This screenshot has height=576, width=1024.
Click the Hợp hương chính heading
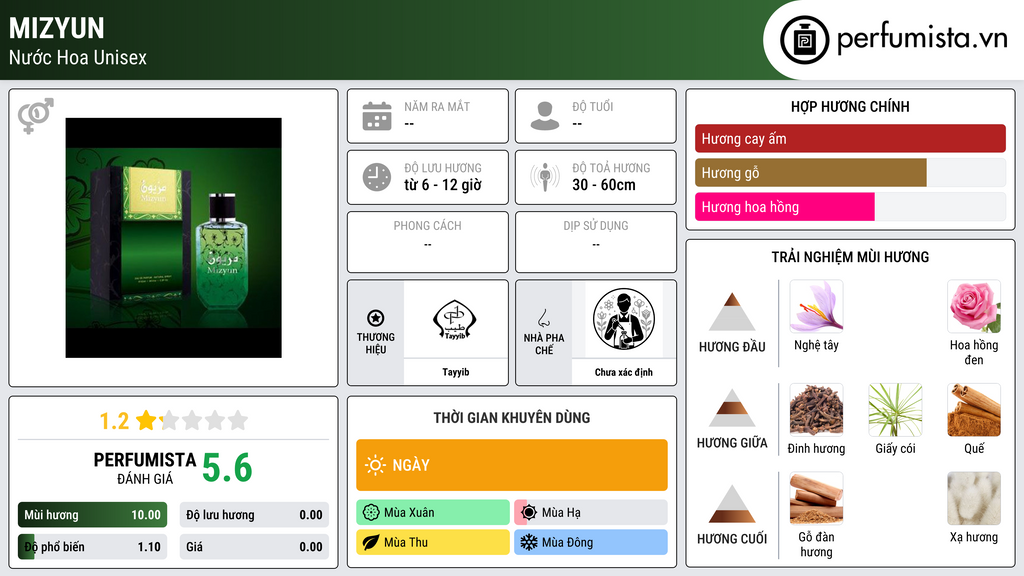[850, 106]
